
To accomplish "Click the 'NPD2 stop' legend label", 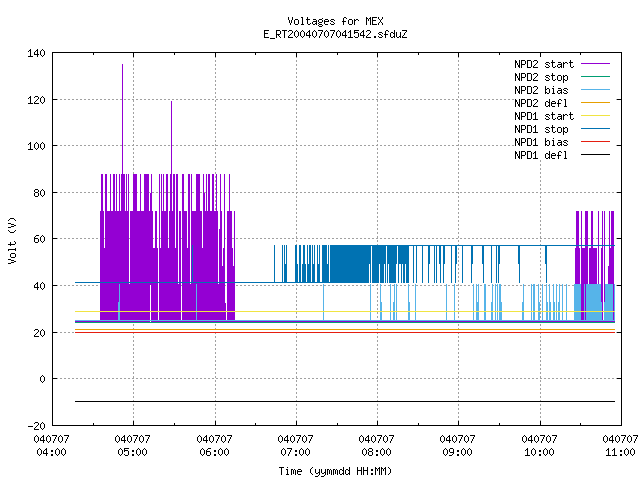I will (541, 77).
